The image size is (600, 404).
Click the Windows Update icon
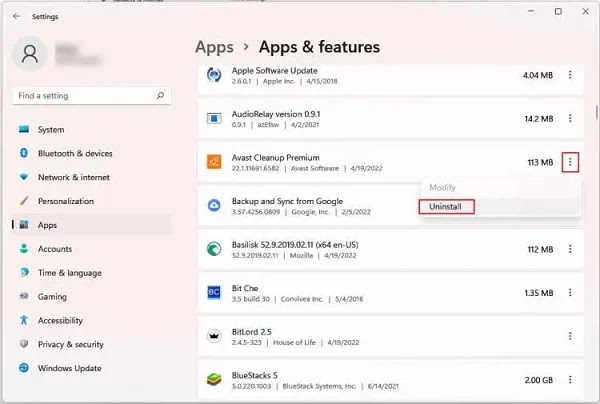(x=24, y=368)
